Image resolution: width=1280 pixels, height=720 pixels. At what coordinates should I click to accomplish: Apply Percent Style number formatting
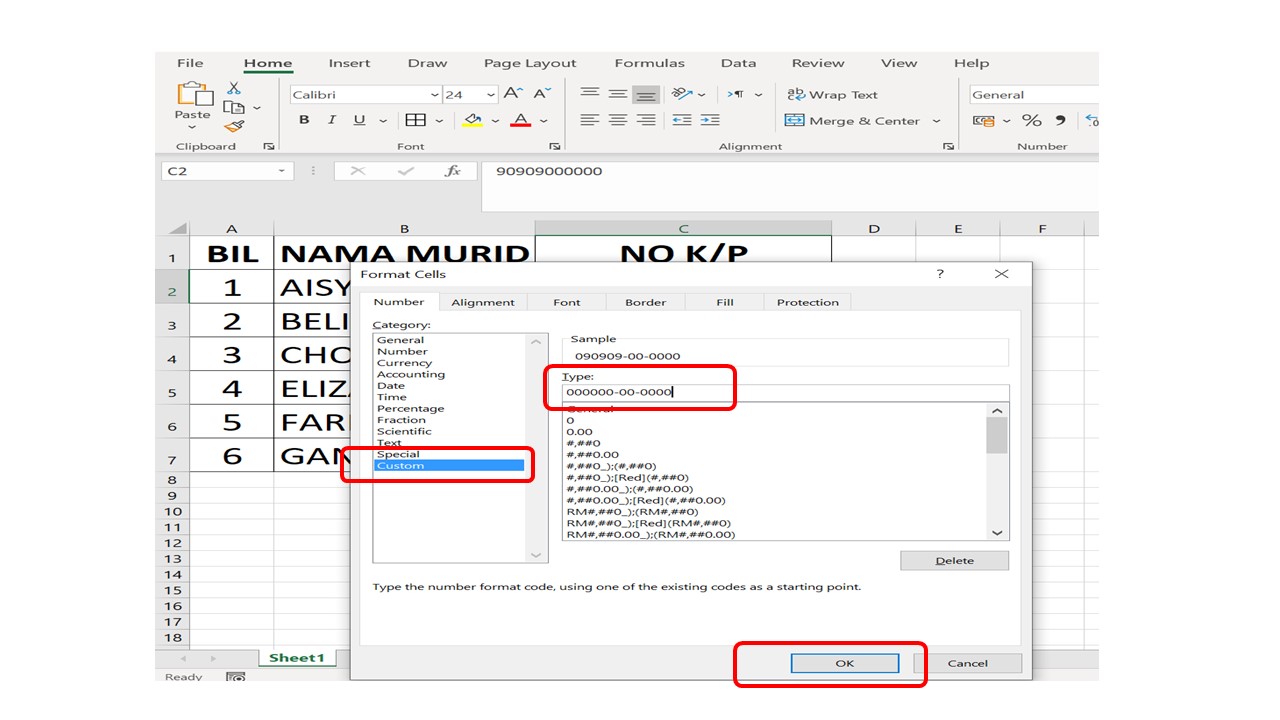tap(1031, 120)
